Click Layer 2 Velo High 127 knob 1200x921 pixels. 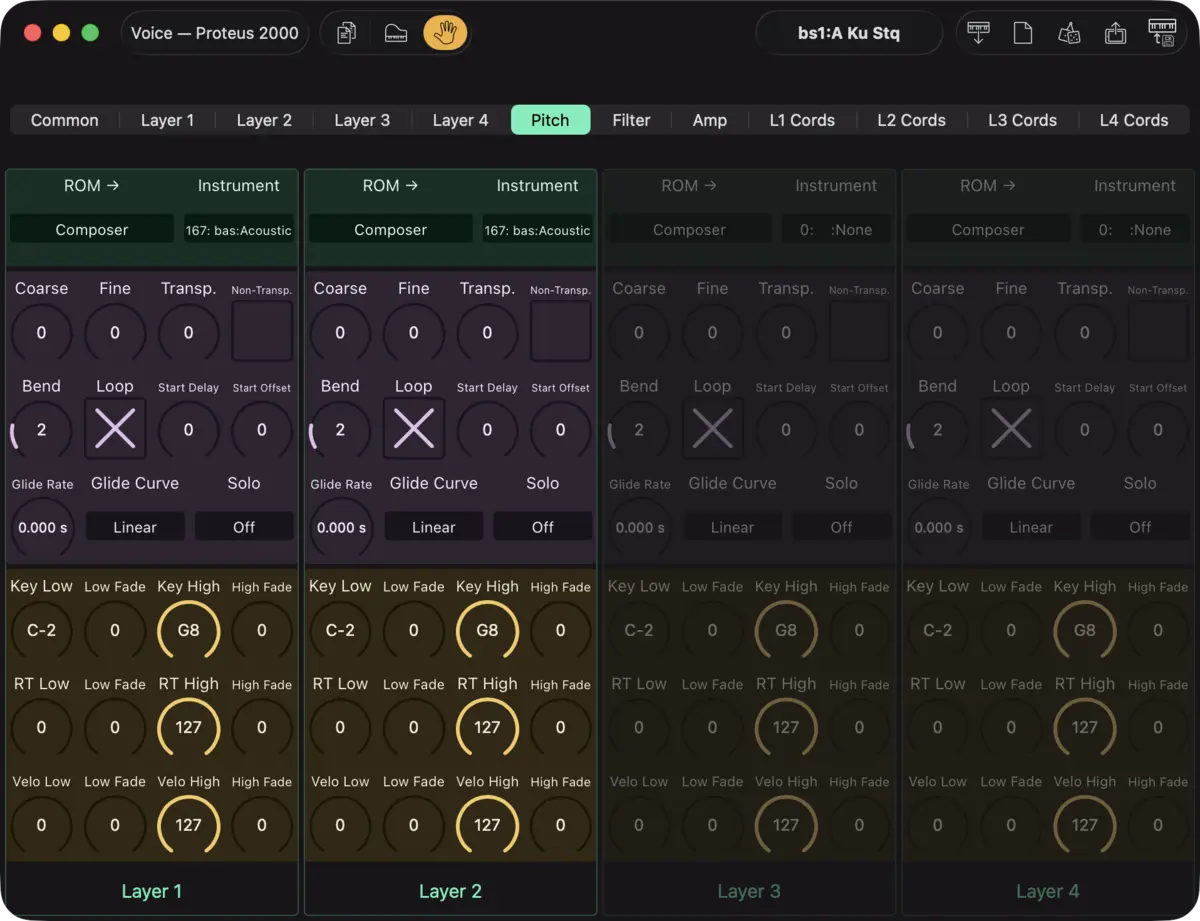[487, 825]
